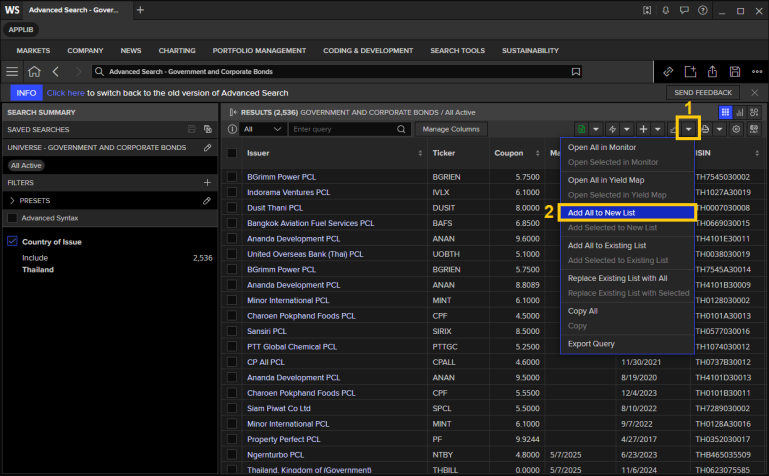The height and width of the screenshot is (476, 769).
Task: Click the All Active universe chip
Action: 26,166
